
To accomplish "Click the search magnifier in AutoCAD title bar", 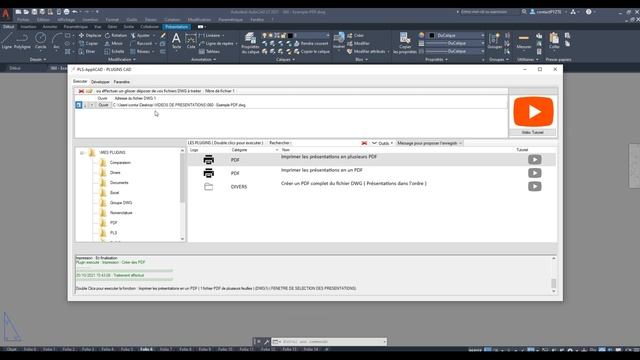I will (x=524, y=12).
